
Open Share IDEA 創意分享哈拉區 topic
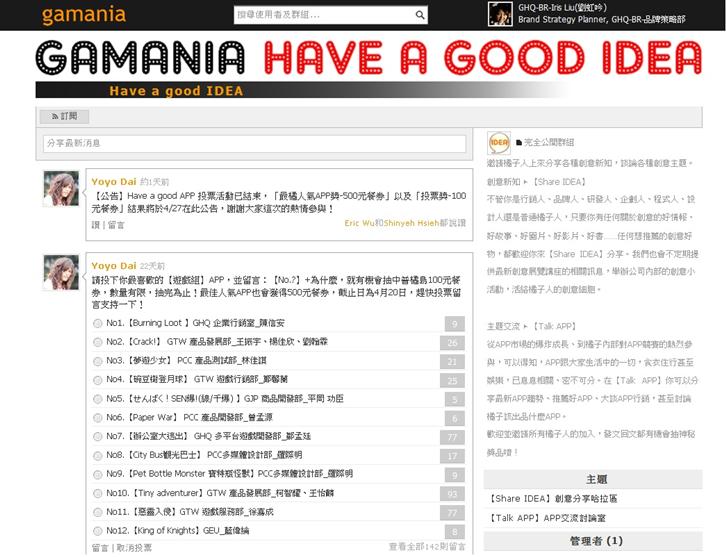click(553, 499)
